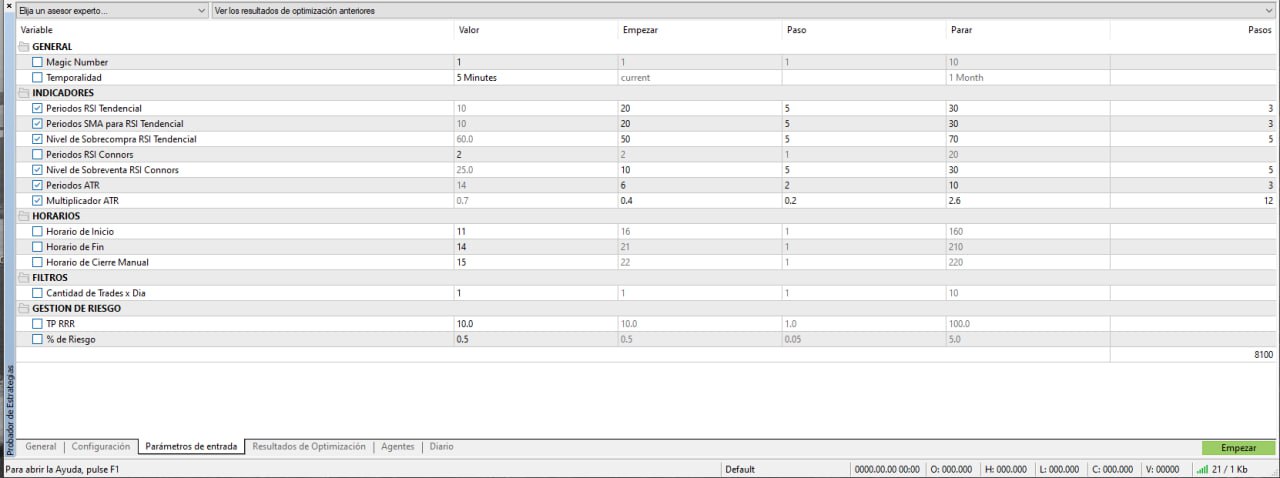Check the Periodos RSI Connors box

37,154
